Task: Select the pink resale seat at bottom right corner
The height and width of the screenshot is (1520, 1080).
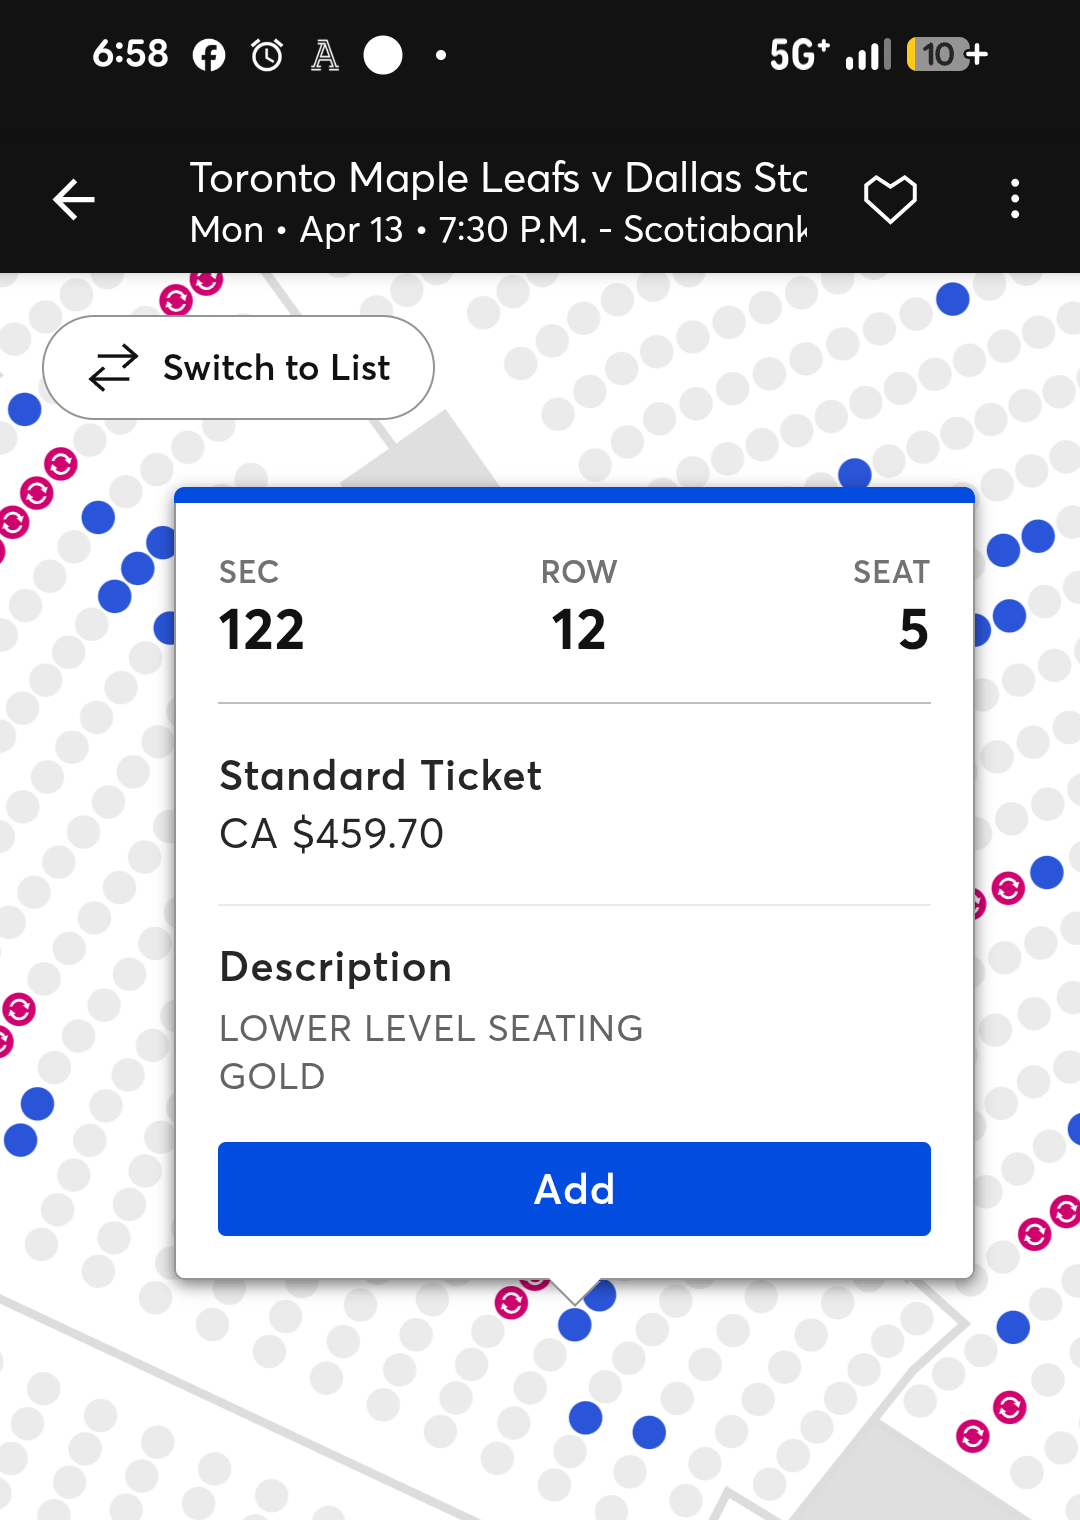Action: (x=972, y=1437)
